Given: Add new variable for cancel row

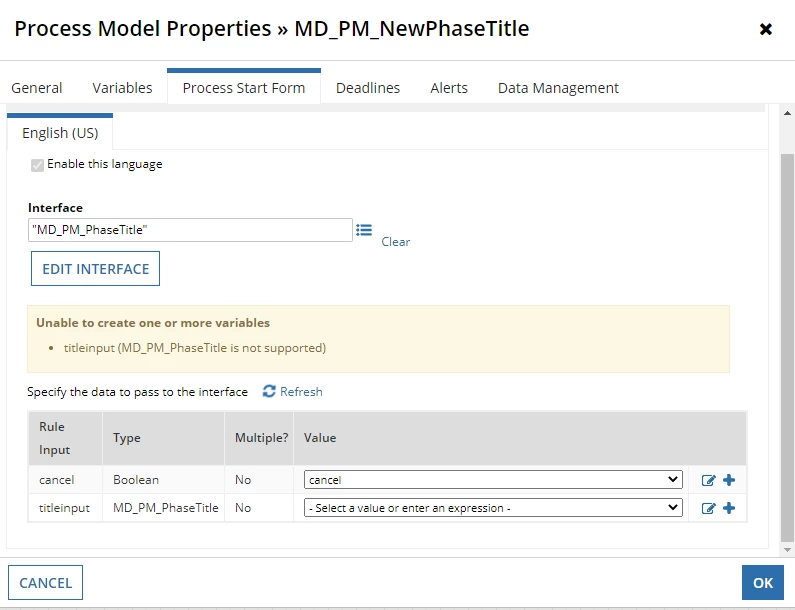Looking at the screenshot, I should pyautogui.click(x=729, y=480).
